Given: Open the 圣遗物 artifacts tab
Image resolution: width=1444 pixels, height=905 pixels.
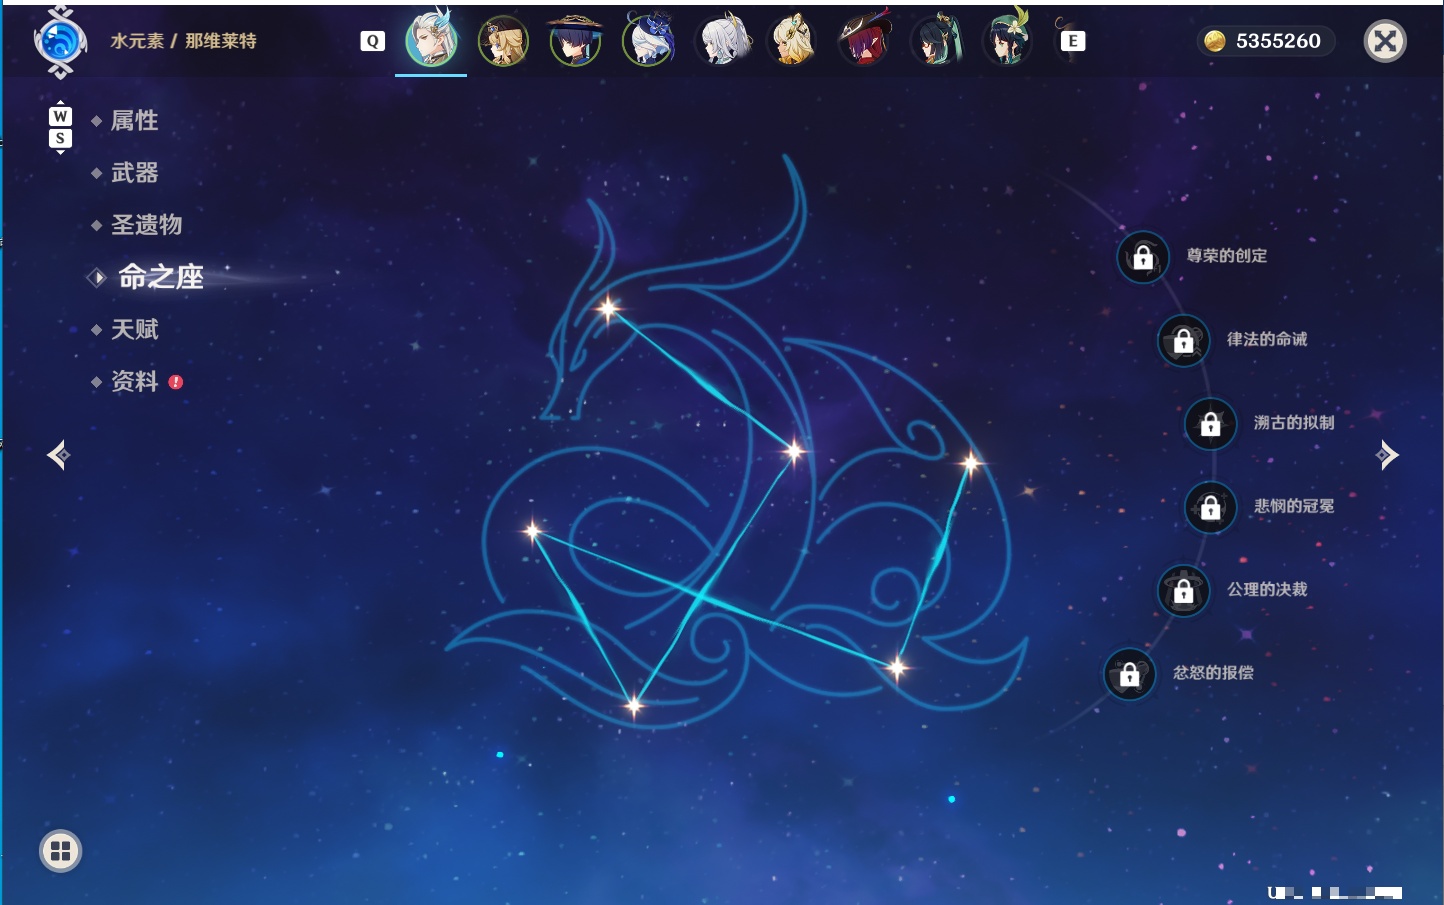Looking at the screenshot, I should (146, 225).
